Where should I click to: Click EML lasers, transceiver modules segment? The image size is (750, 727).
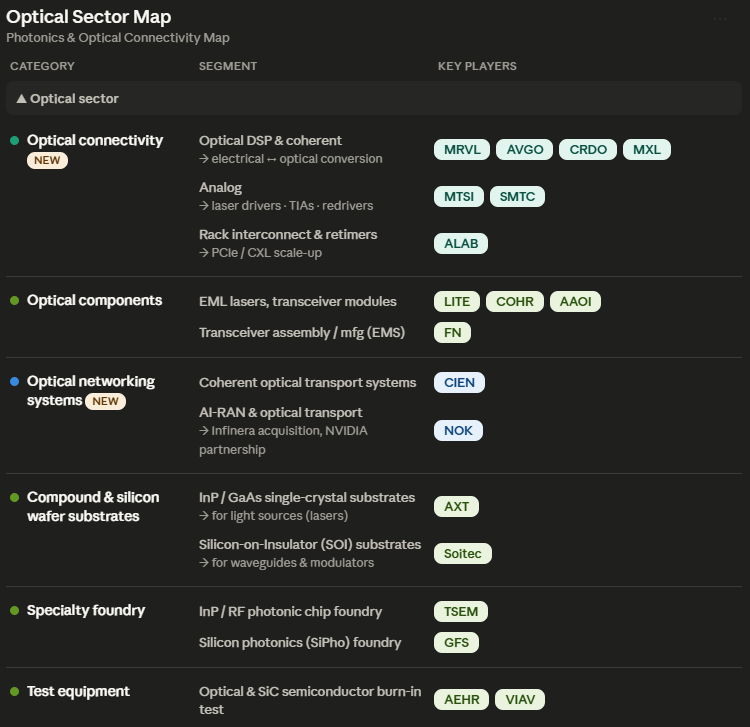[x=298, y=302]
